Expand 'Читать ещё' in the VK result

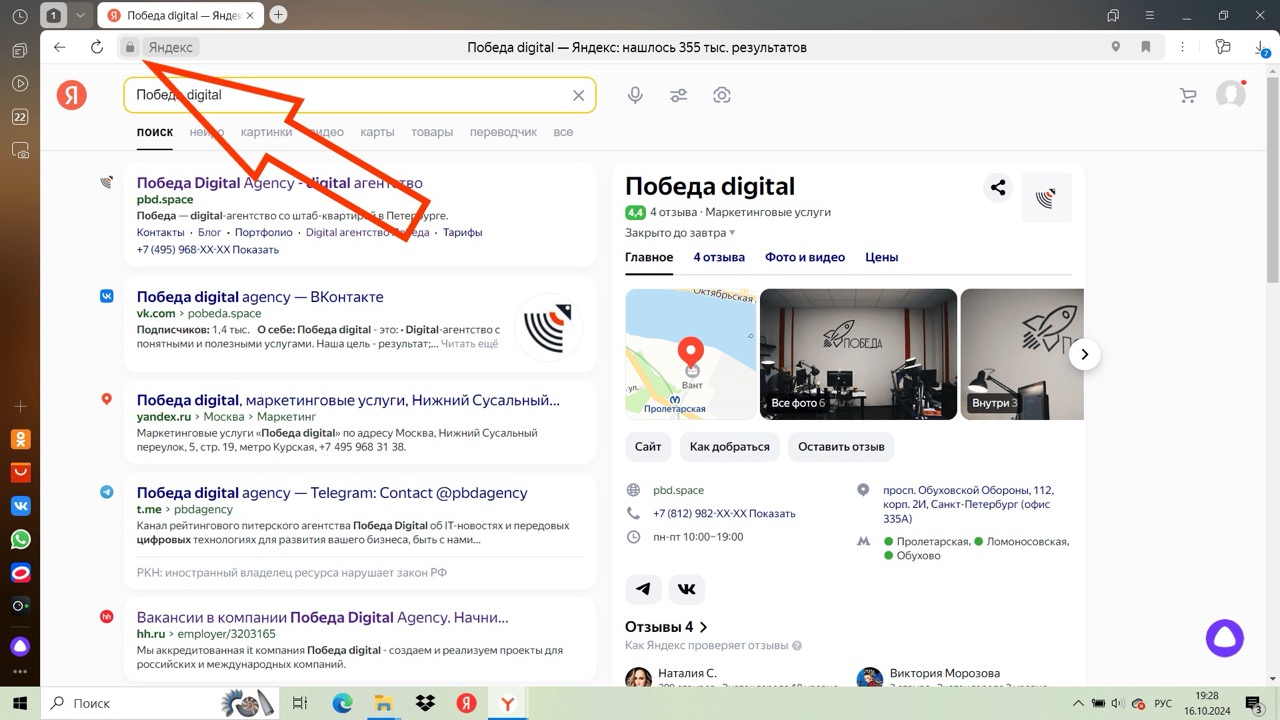click(x=469, y=343)
